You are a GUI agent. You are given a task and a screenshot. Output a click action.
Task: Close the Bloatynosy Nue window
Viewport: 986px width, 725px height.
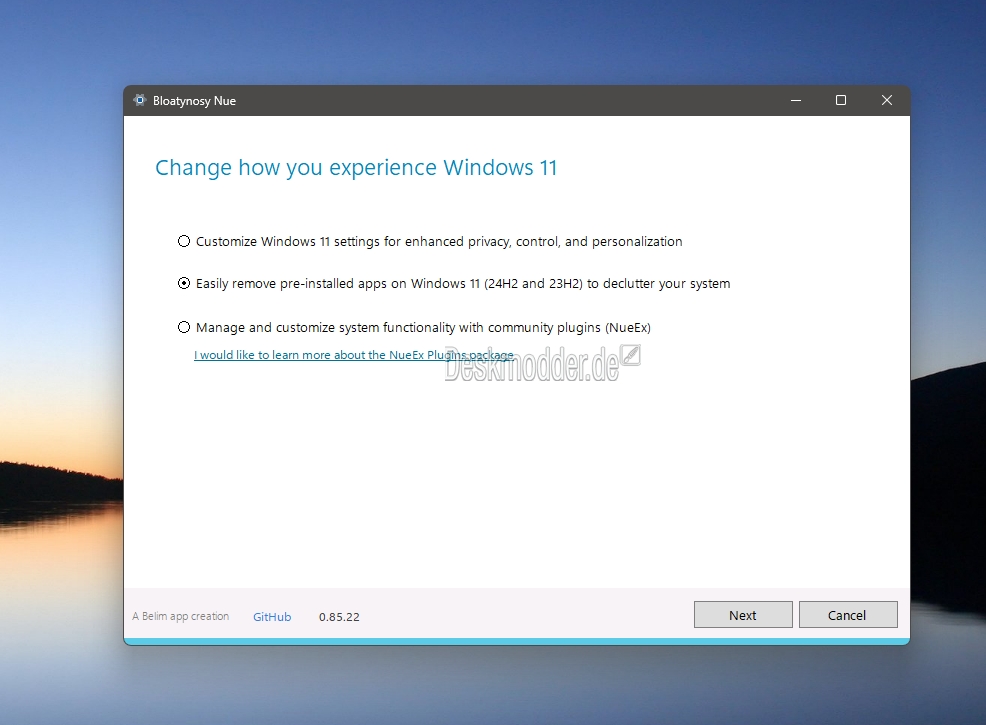click(887, 101)
